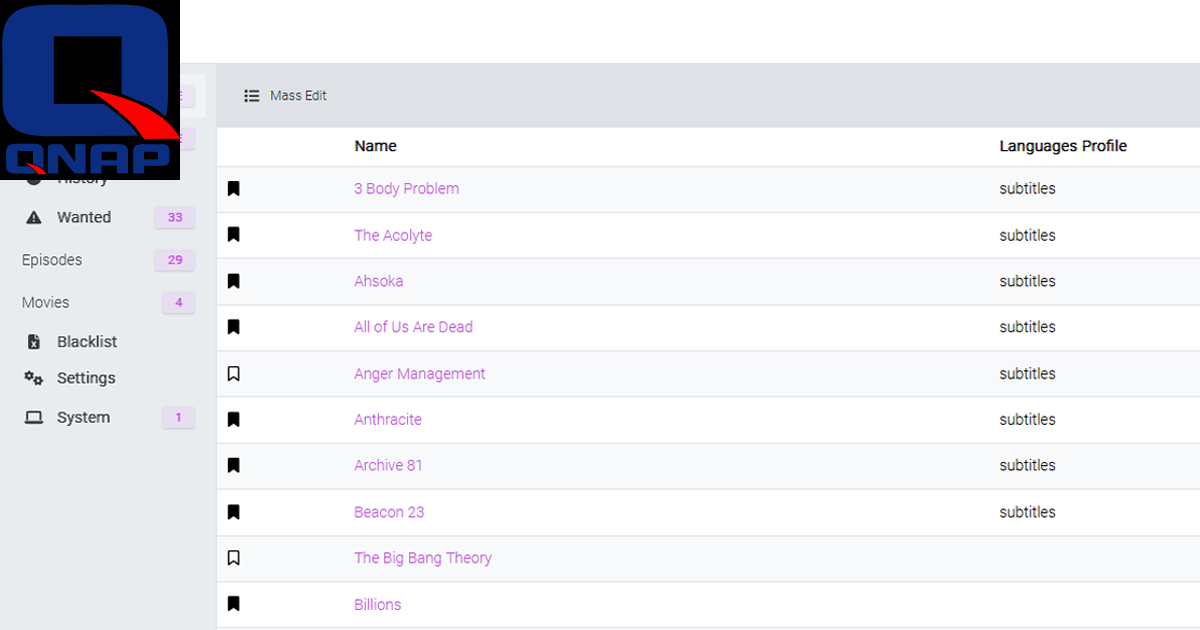Click the Languages Profile column header
Viewport: 1200px width, 630px height.
click(x=1062, y=146)
